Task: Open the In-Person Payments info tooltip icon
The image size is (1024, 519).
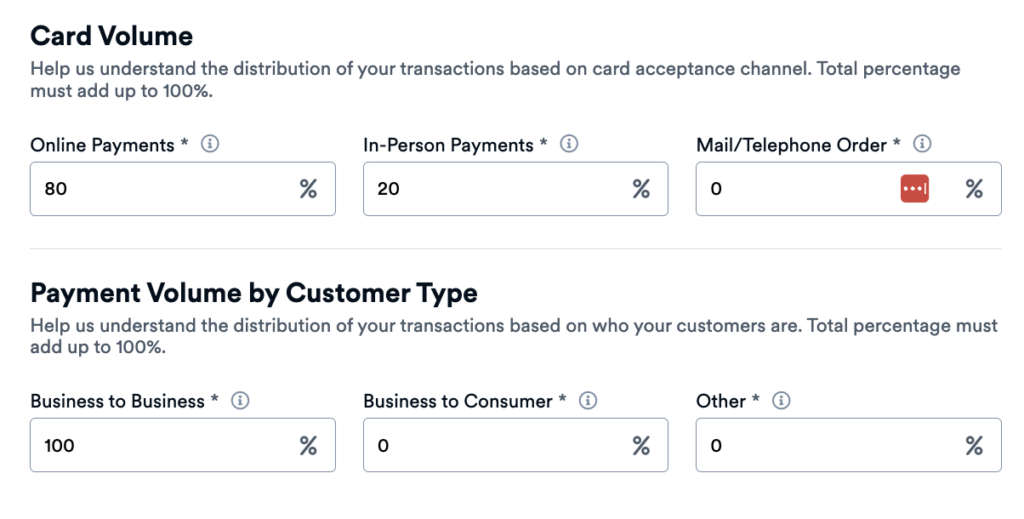Action: point(569,144)
